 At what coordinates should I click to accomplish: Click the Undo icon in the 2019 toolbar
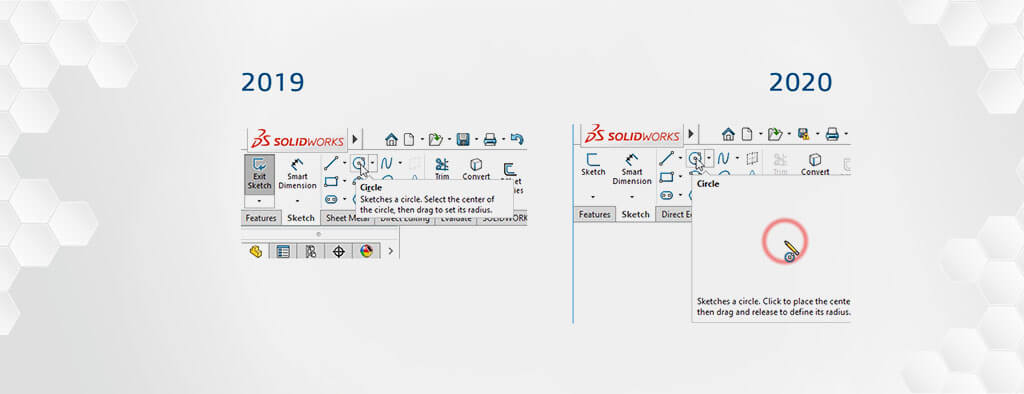pyautogui.click(x=517, y=139)
